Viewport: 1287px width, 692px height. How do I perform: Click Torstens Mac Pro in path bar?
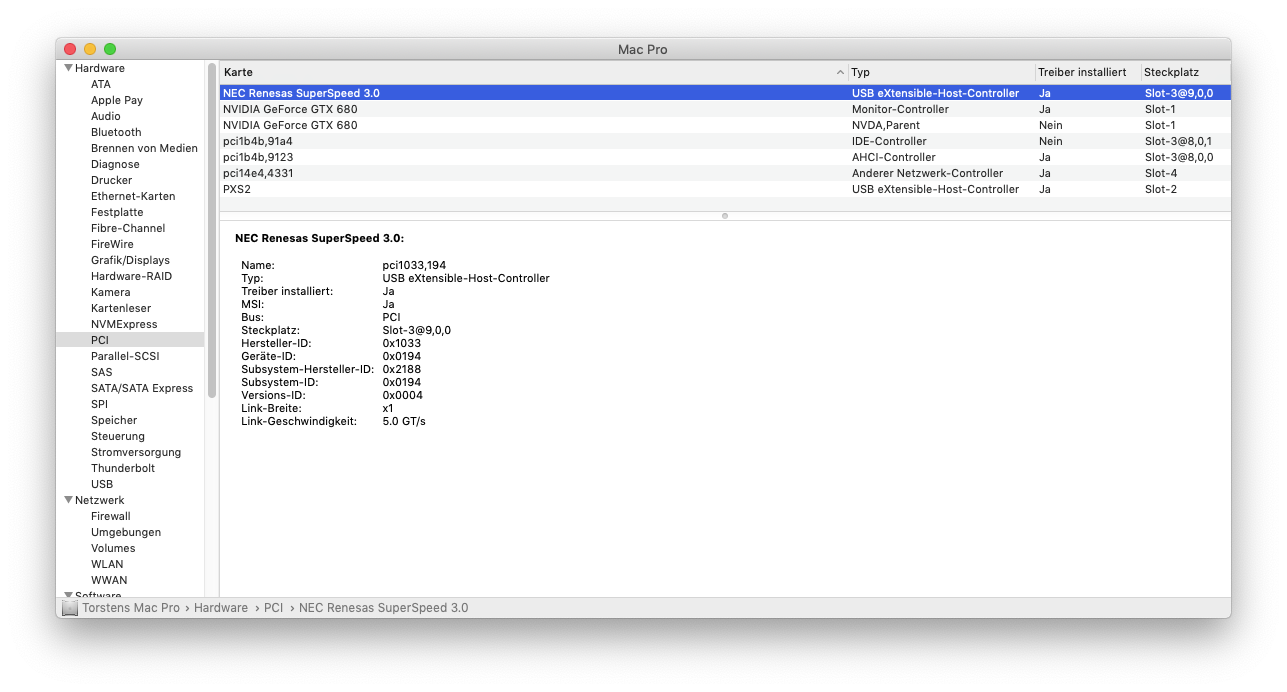tap(131, 608)
